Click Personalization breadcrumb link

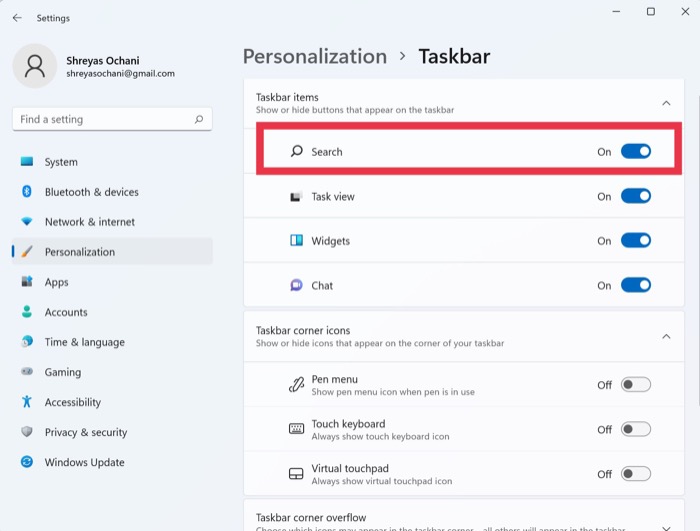point(314,56)
